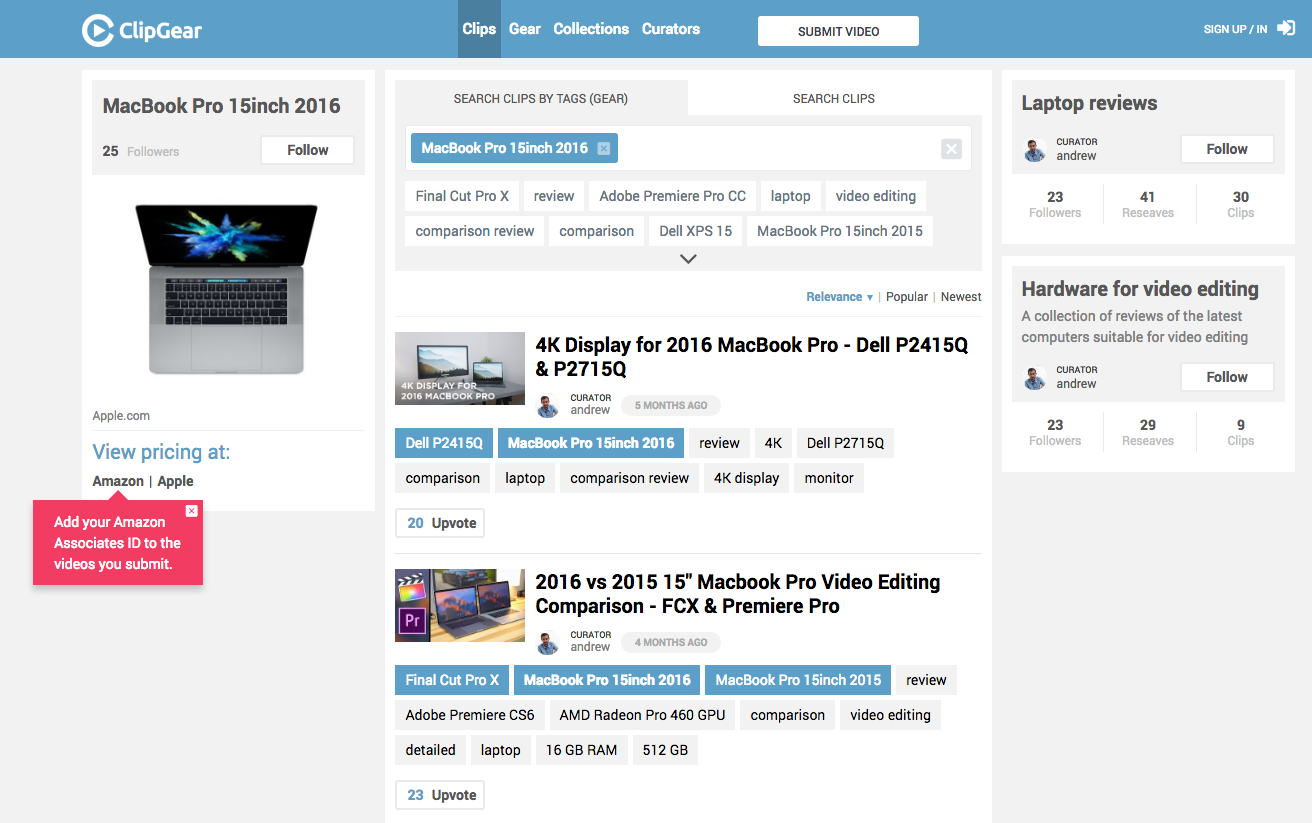Clear the tag search field with the X button
Image resolution: width=1312 pixels, height=823 pixels.
tap(951, 149)
